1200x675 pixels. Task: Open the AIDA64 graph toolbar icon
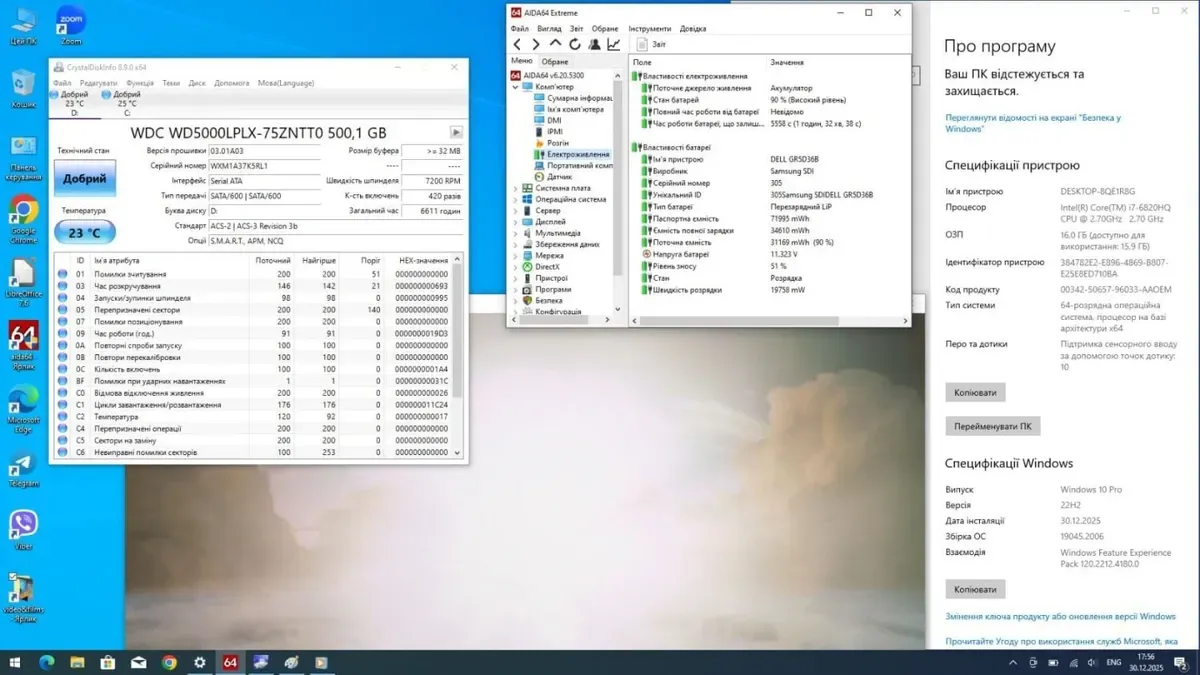pyautogui.click(x=614, y=44)
